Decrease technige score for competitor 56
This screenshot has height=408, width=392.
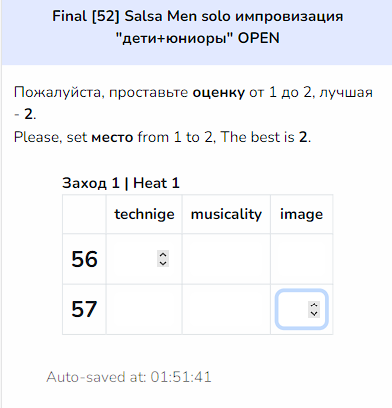(163, 263)
